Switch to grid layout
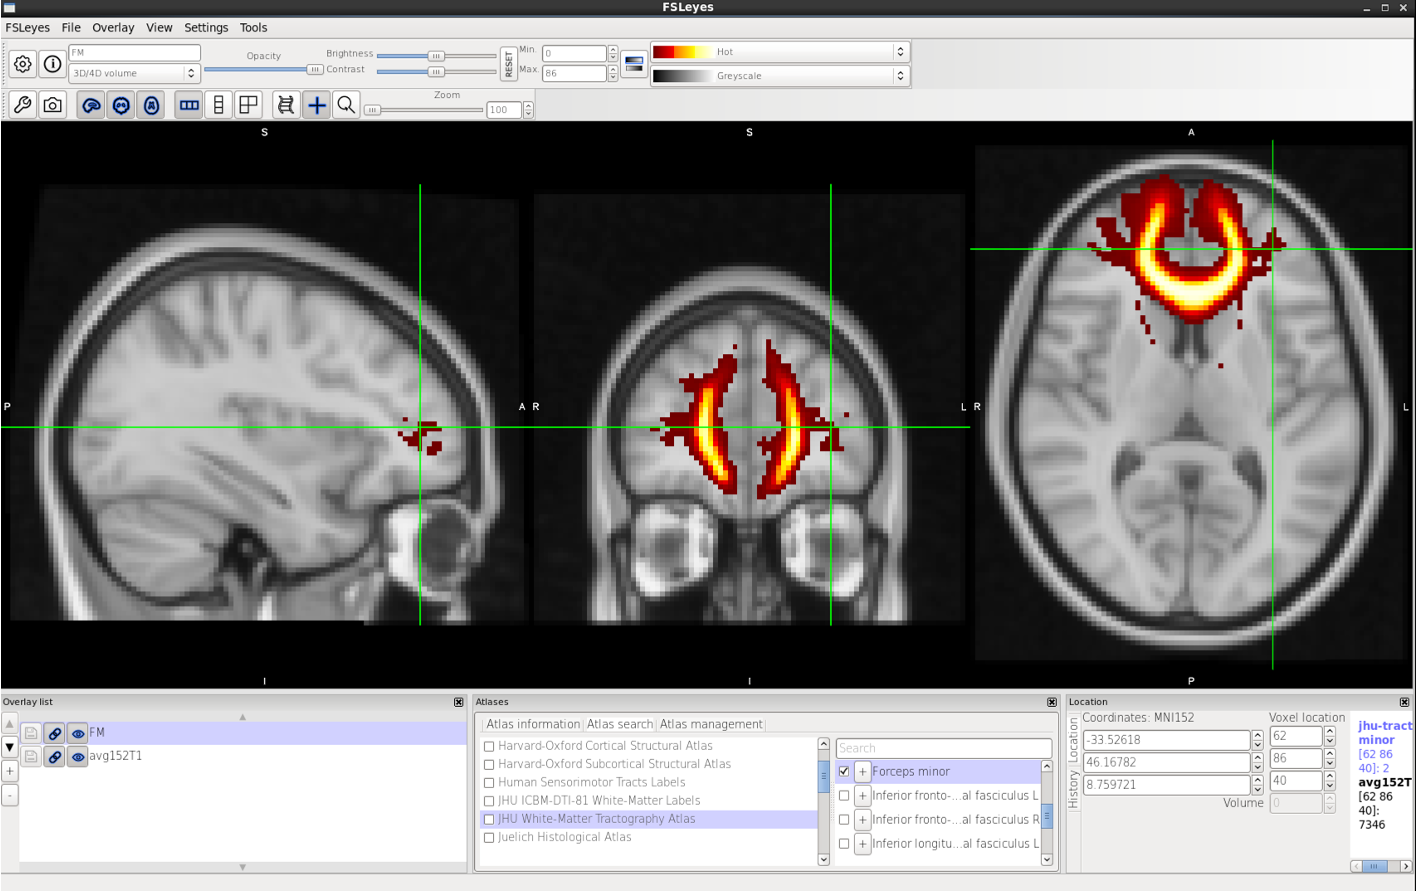The width and height of the screenshot is (1416, 892). coord(248,104)
